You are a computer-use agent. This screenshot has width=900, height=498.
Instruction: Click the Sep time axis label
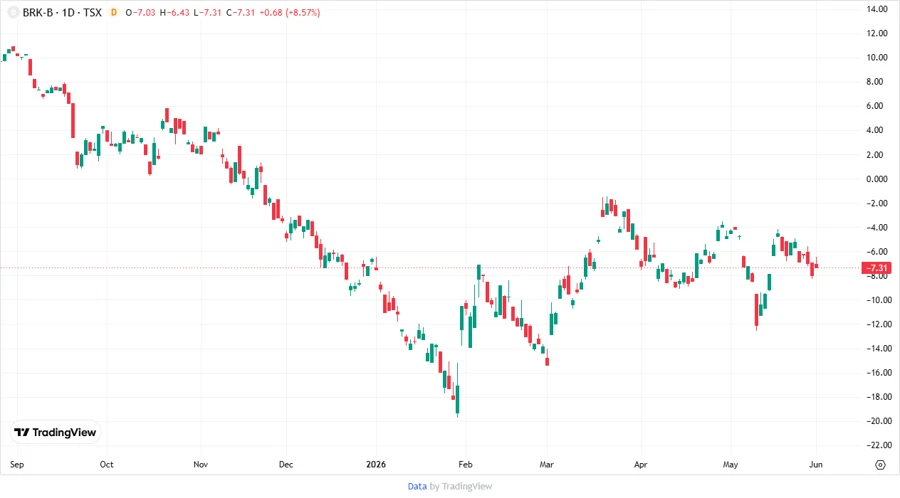pyautogui.click(x=17, y=464)
